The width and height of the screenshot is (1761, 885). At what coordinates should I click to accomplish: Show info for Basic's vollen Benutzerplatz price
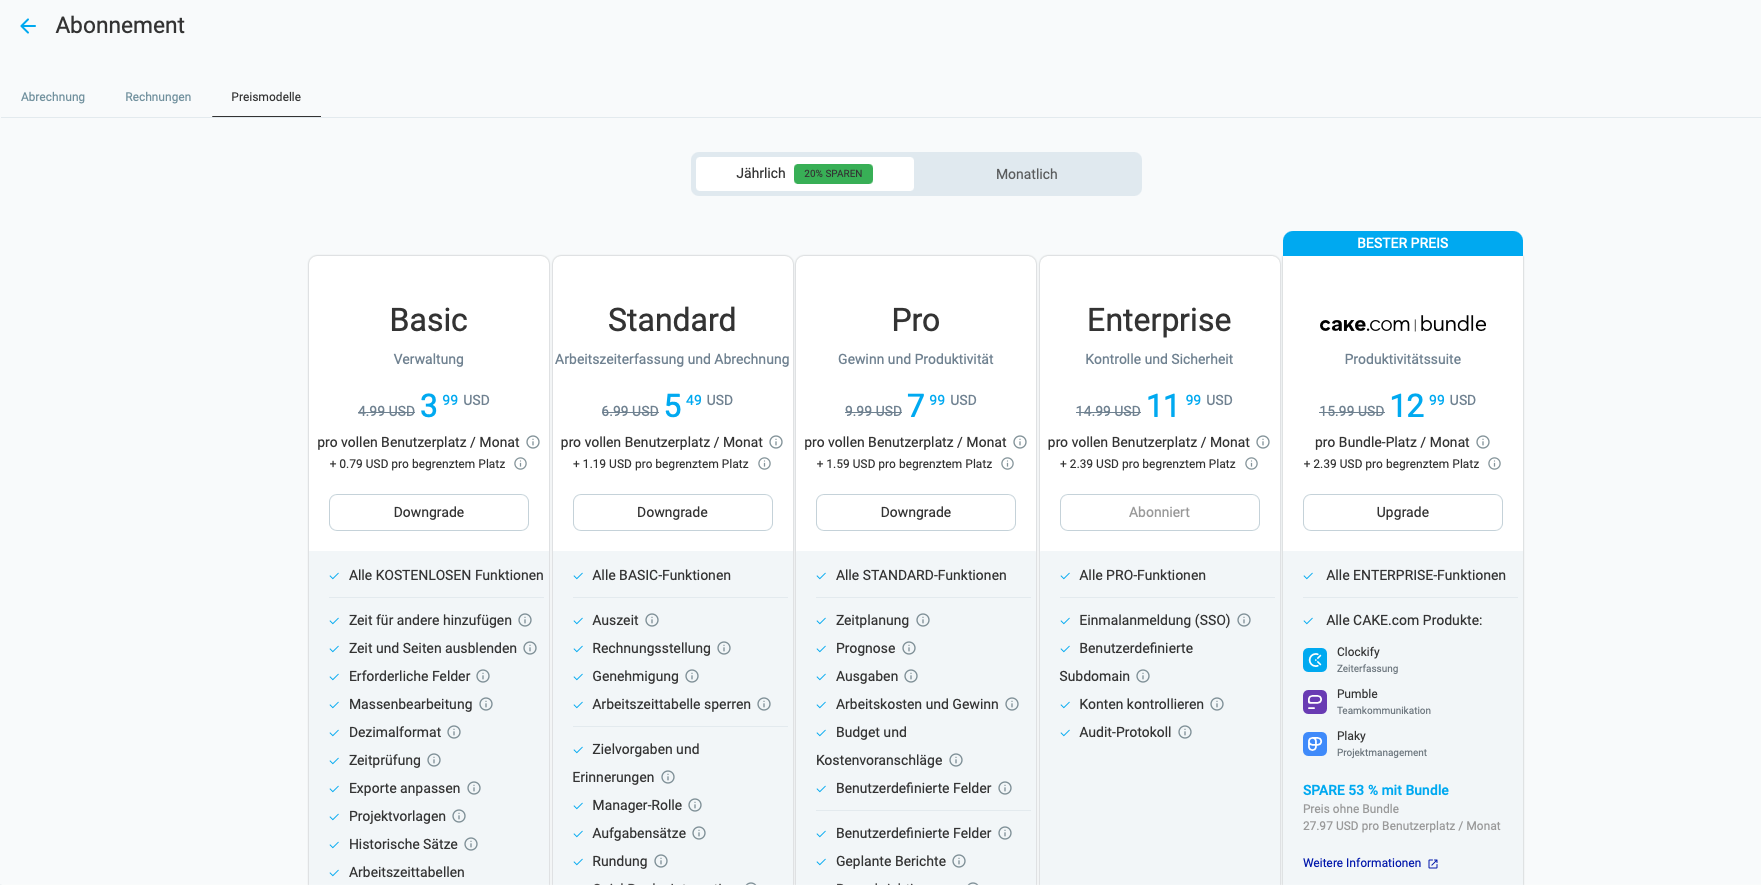click(533, 442)
